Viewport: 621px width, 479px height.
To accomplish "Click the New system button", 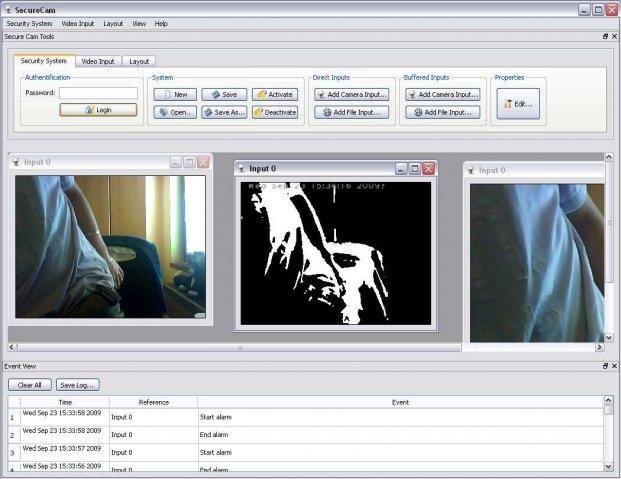I will (x=175, y=94).
